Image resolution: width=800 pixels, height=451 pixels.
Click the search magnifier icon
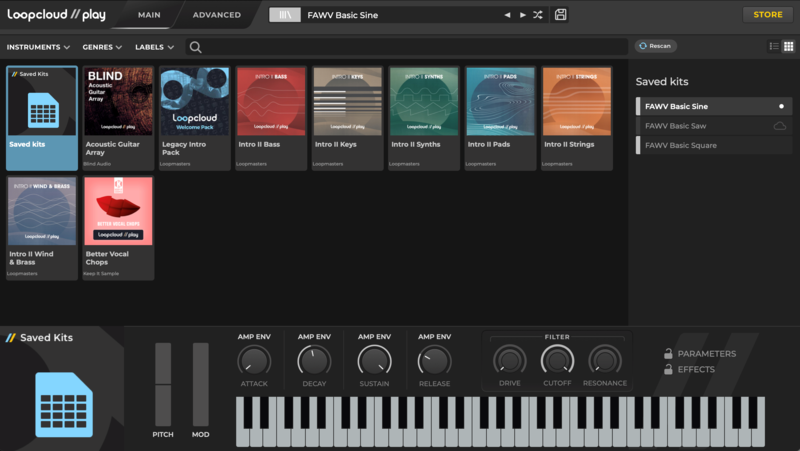[x=195, y=47]
